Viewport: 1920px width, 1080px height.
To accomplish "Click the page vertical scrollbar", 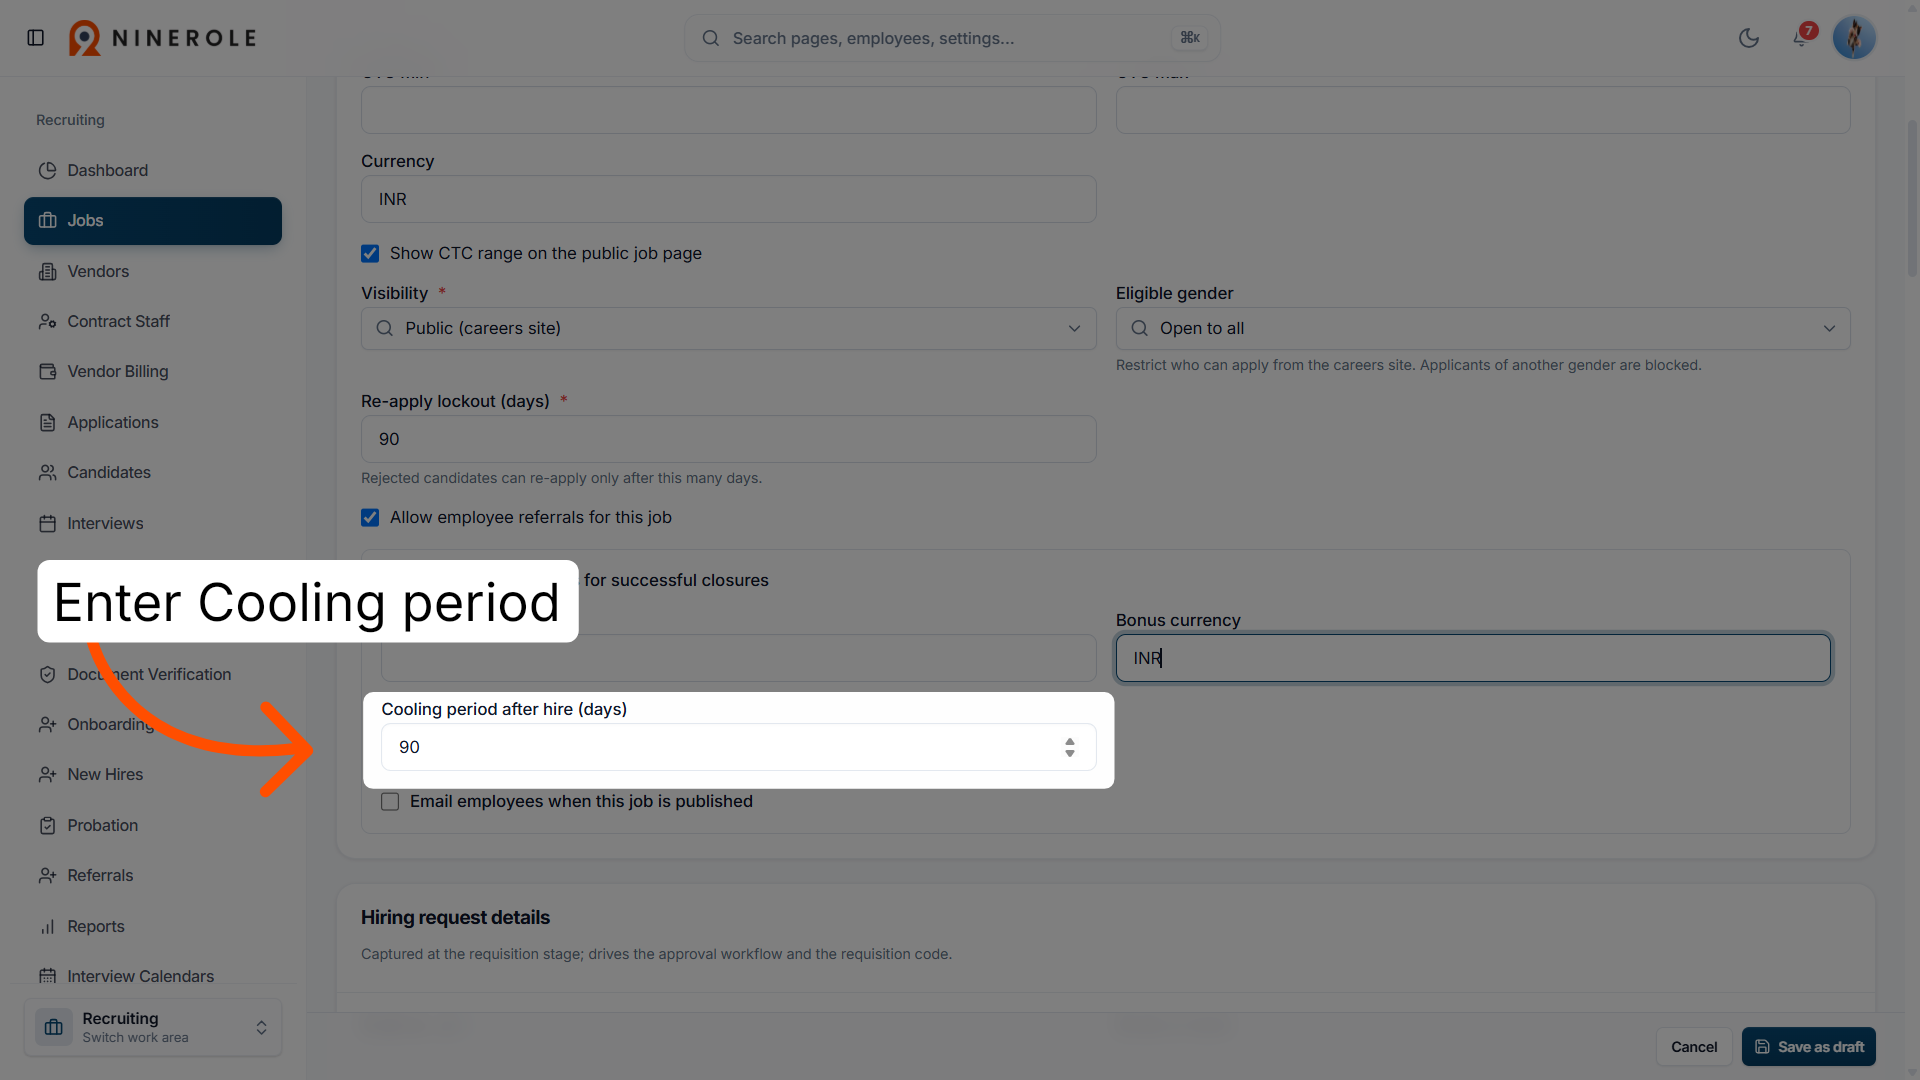I will click(1912, 200).
